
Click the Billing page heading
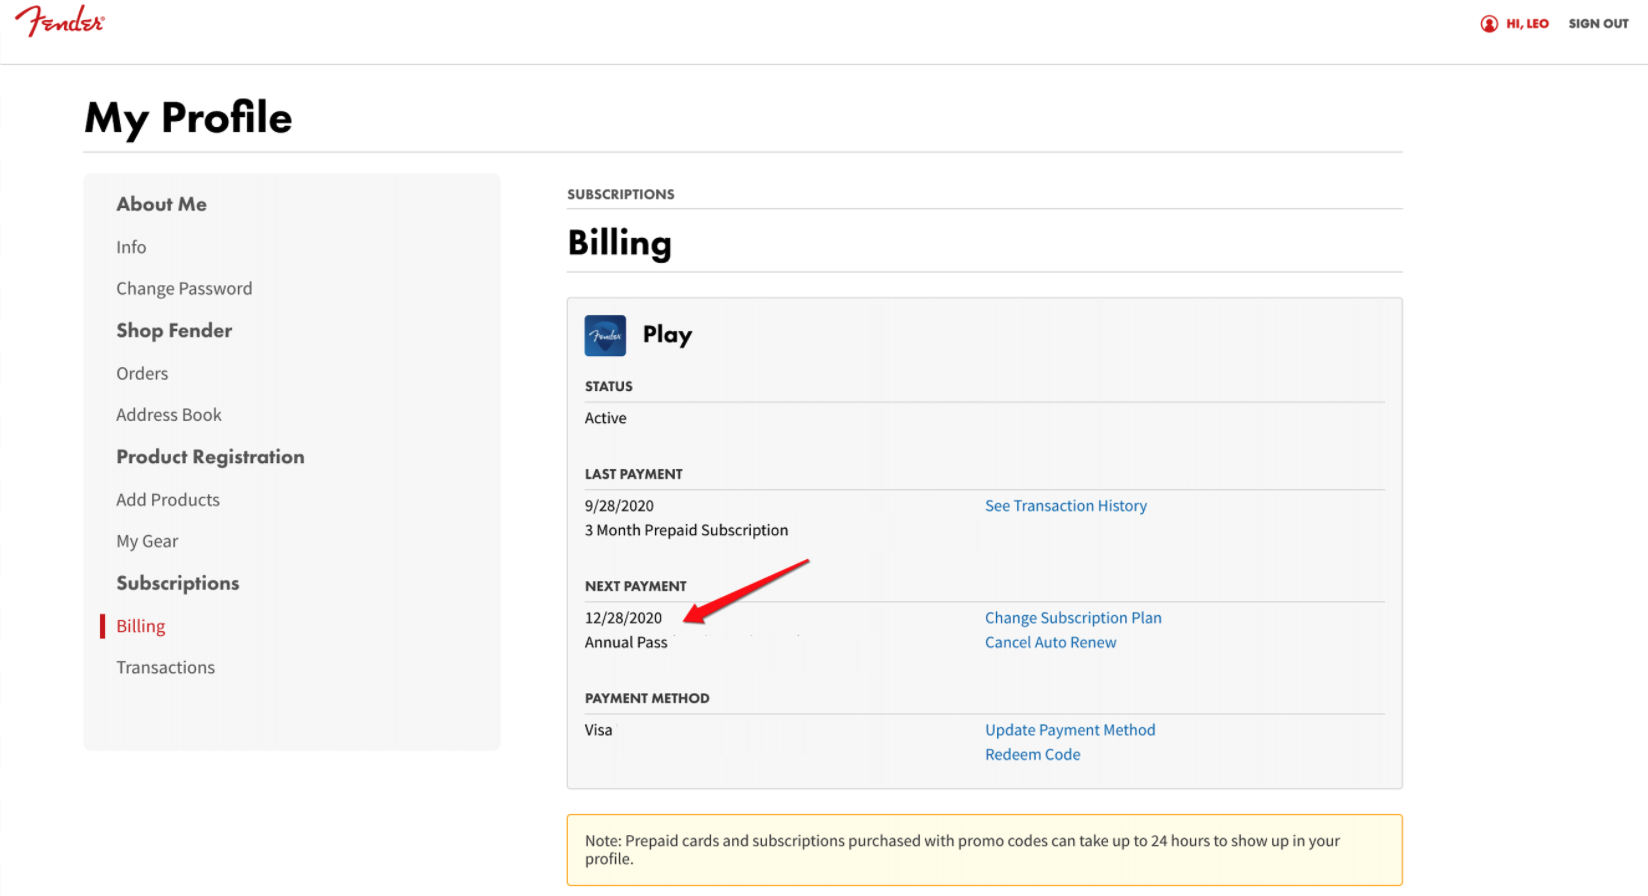[619, 243]
